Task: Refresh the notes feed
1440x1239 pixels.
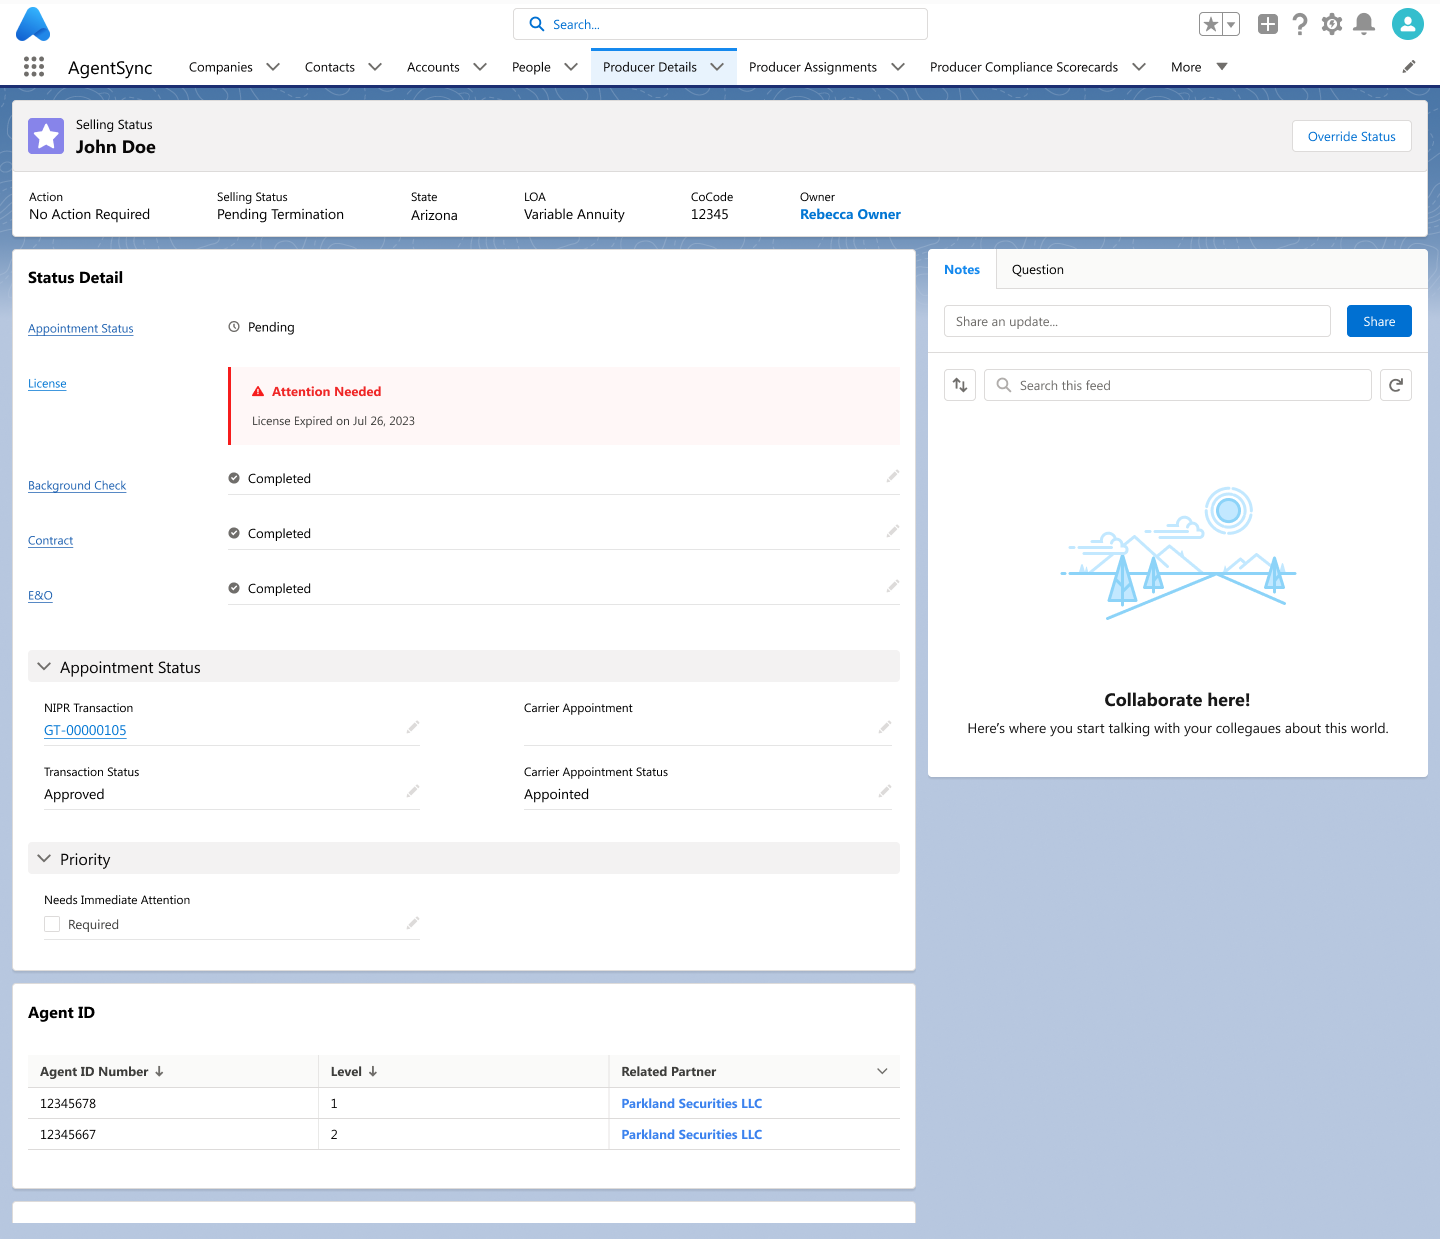Action: tap(1395, 385)
